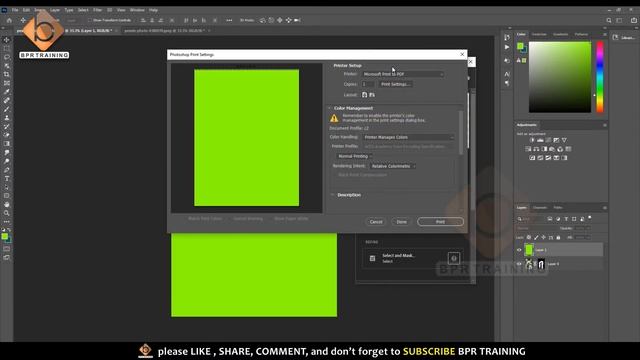Select the Rectangular Marquee tool
The image size is (640, 360).
(x=7, y=48)
